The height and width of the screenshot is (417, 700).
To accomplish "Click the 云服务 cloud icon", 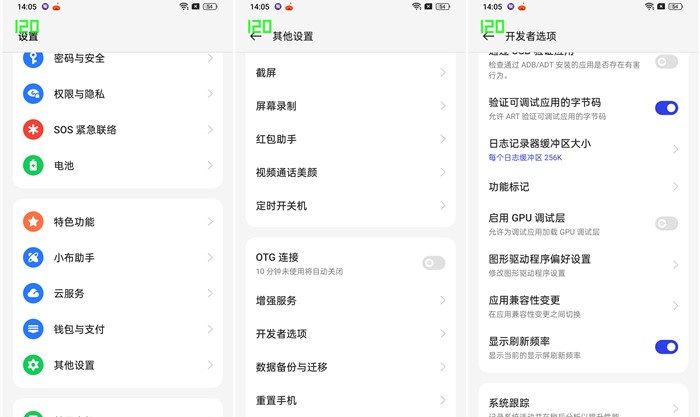I will [34, 293].
